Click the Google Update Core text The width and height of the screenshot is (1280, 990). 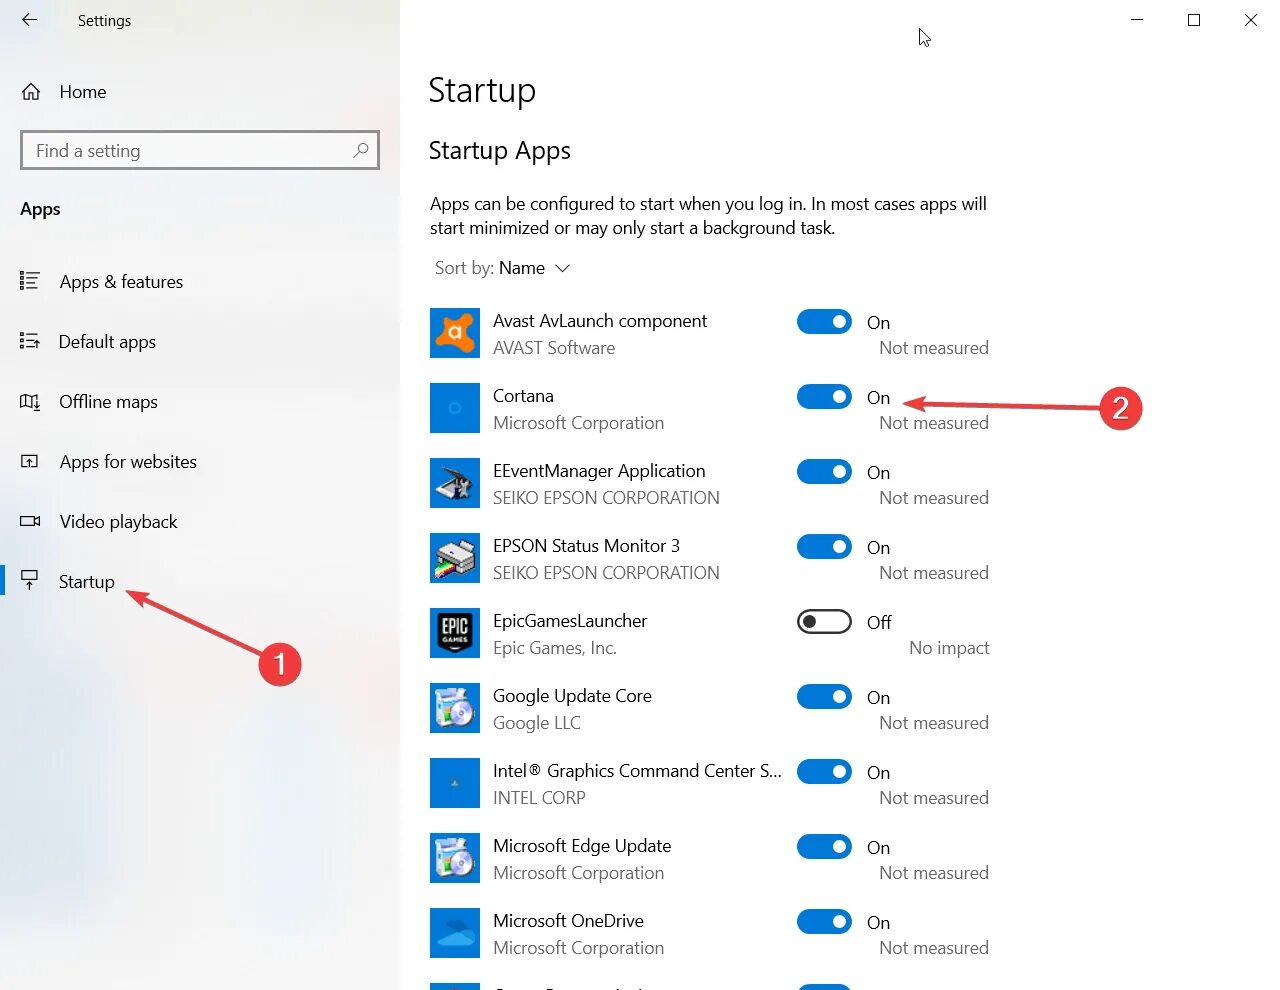click(572, 696)
